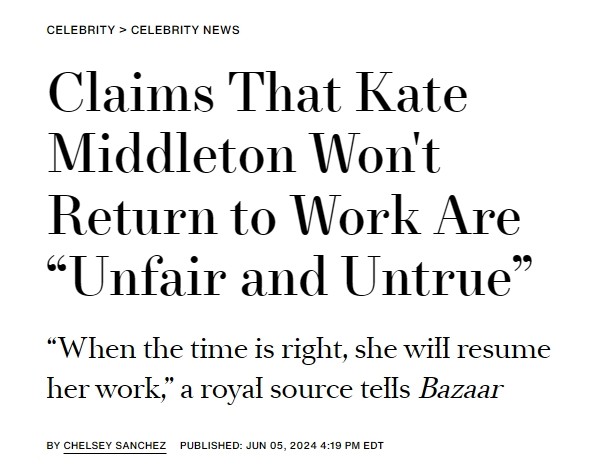Image resolution: width=610 pixels, height=465 pixels.
Task: Open the CELEBRITY breadcrumb link
Action: tap(81, 30)
